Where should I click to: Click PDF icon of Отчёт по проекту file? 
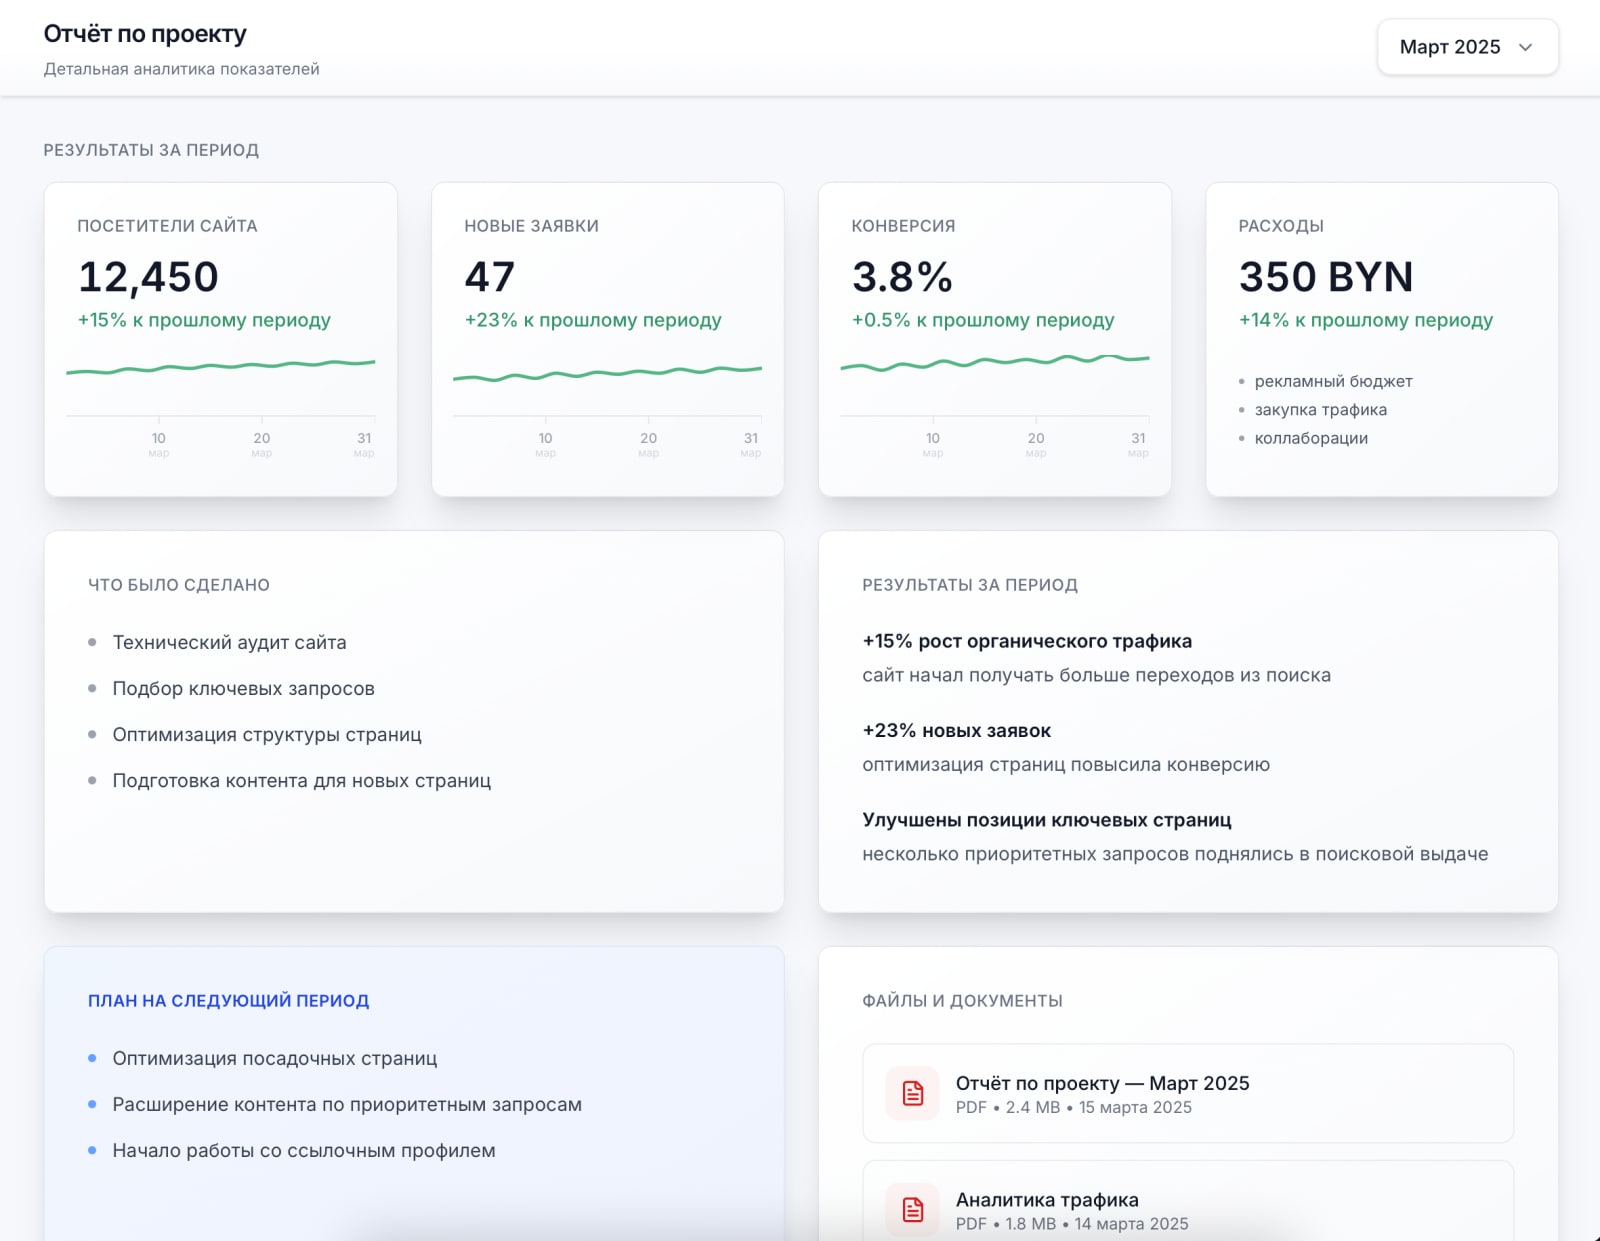(912, 1093)
